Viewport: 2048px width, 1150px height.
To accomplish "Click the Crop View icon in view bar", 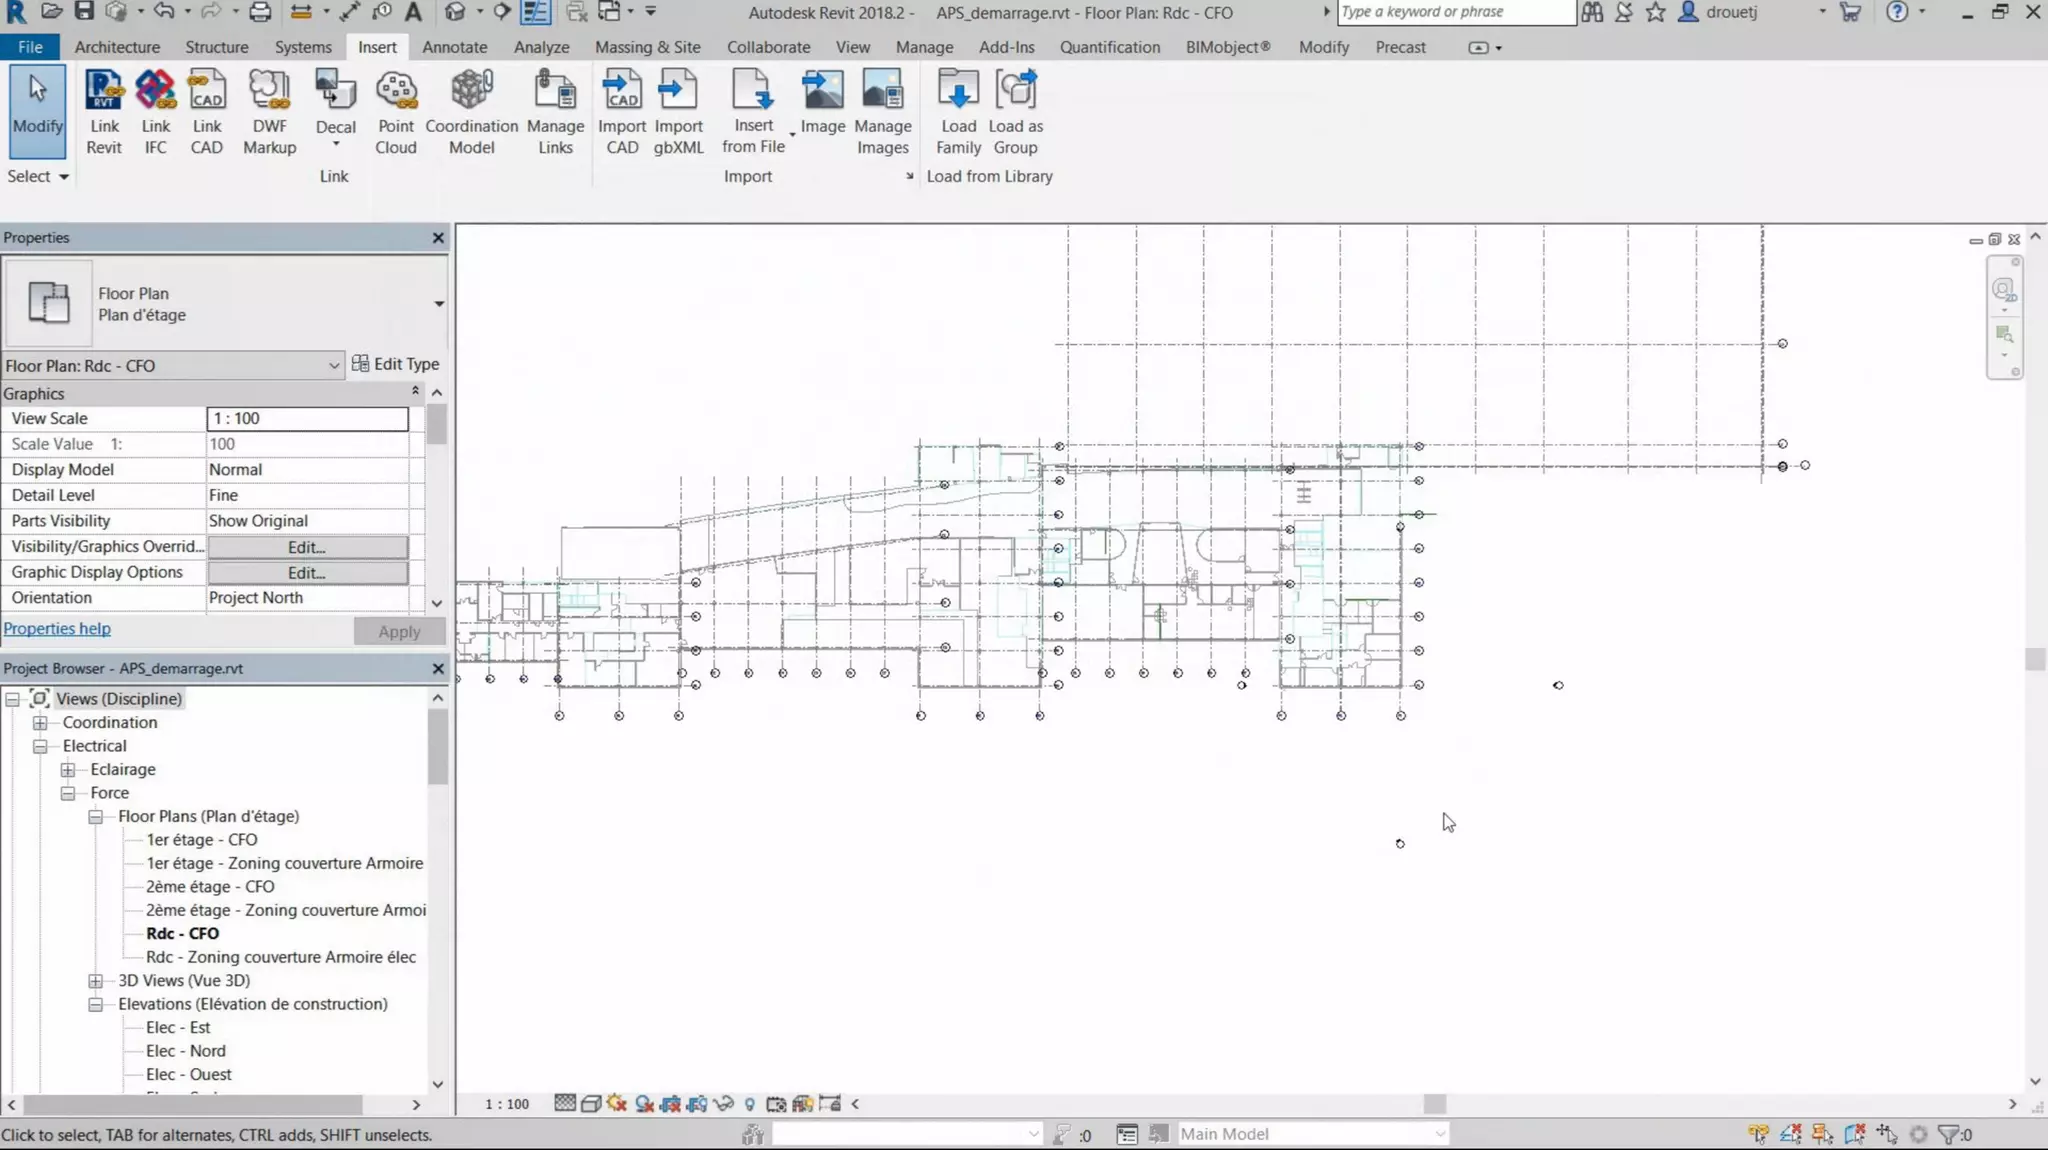I will point(671,1104).
